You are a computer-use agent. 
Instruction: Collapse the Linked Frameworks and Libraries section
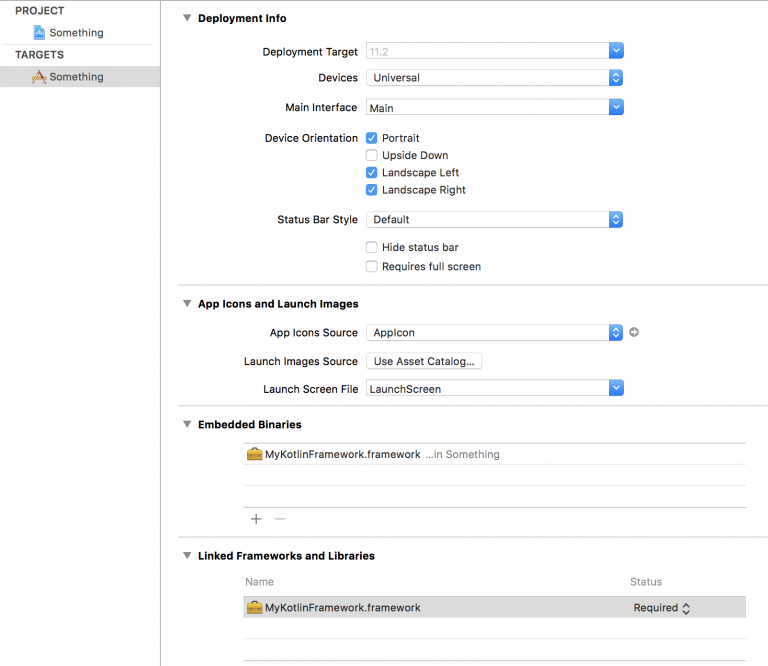187,555
